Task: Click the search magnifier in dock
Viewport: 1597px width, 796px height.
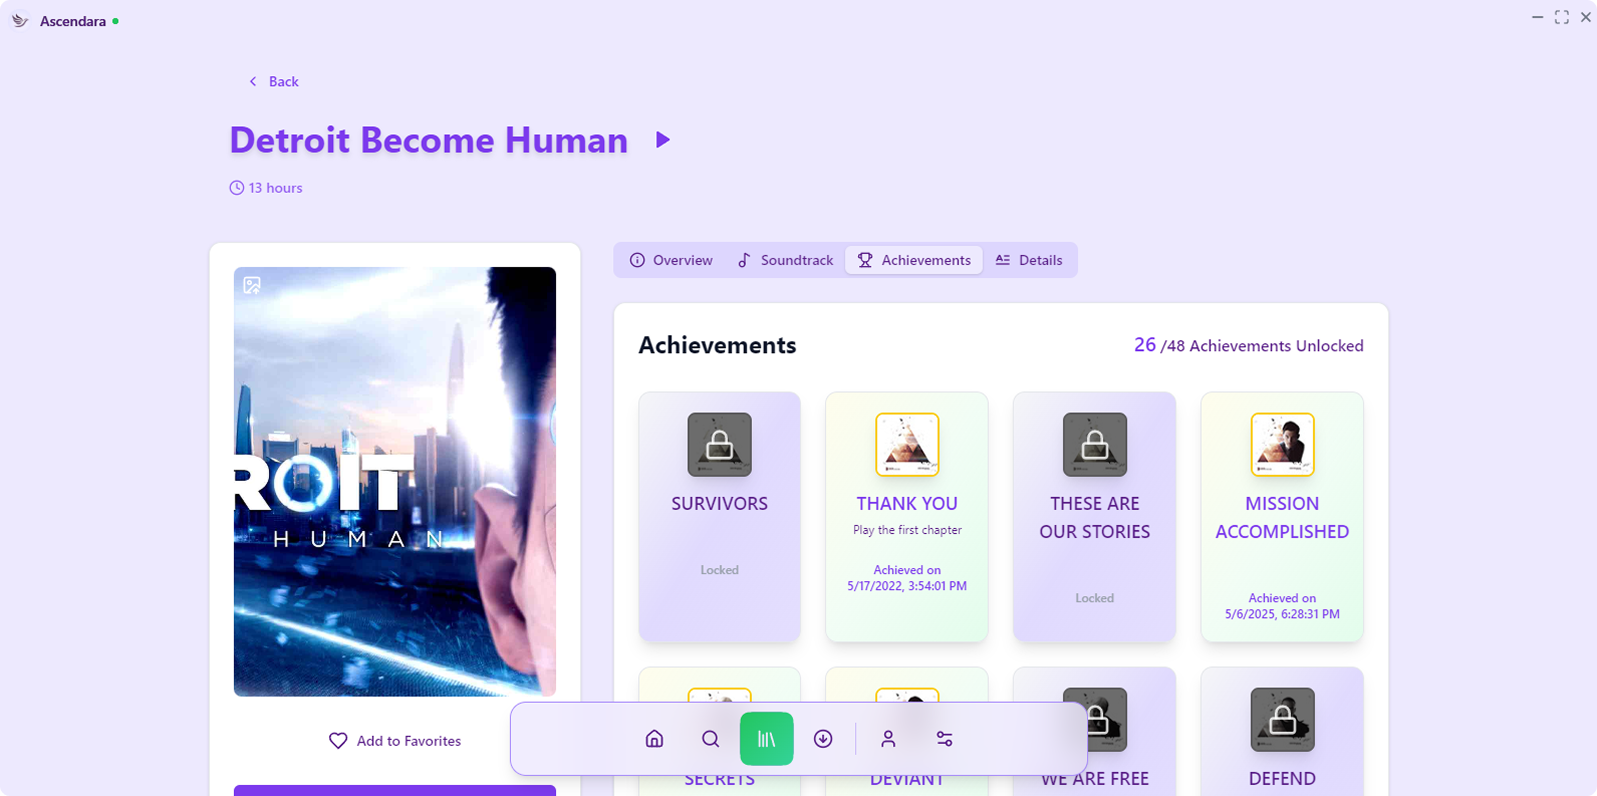Action: pyautogui.click(x=710, y=739)
